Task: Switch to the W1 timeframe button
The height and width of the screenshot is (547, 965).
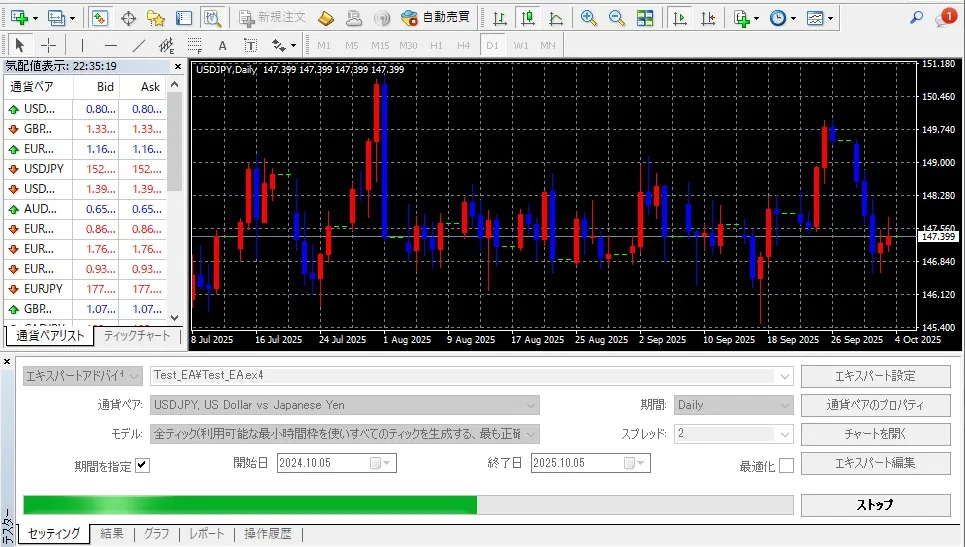Action: (x=521, y=45)
